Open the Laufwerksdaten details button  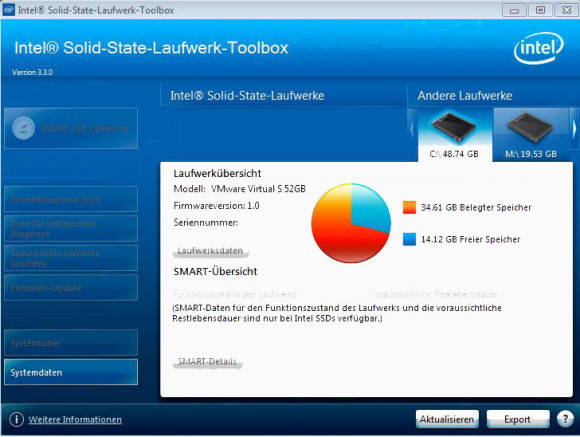(210, 251)
